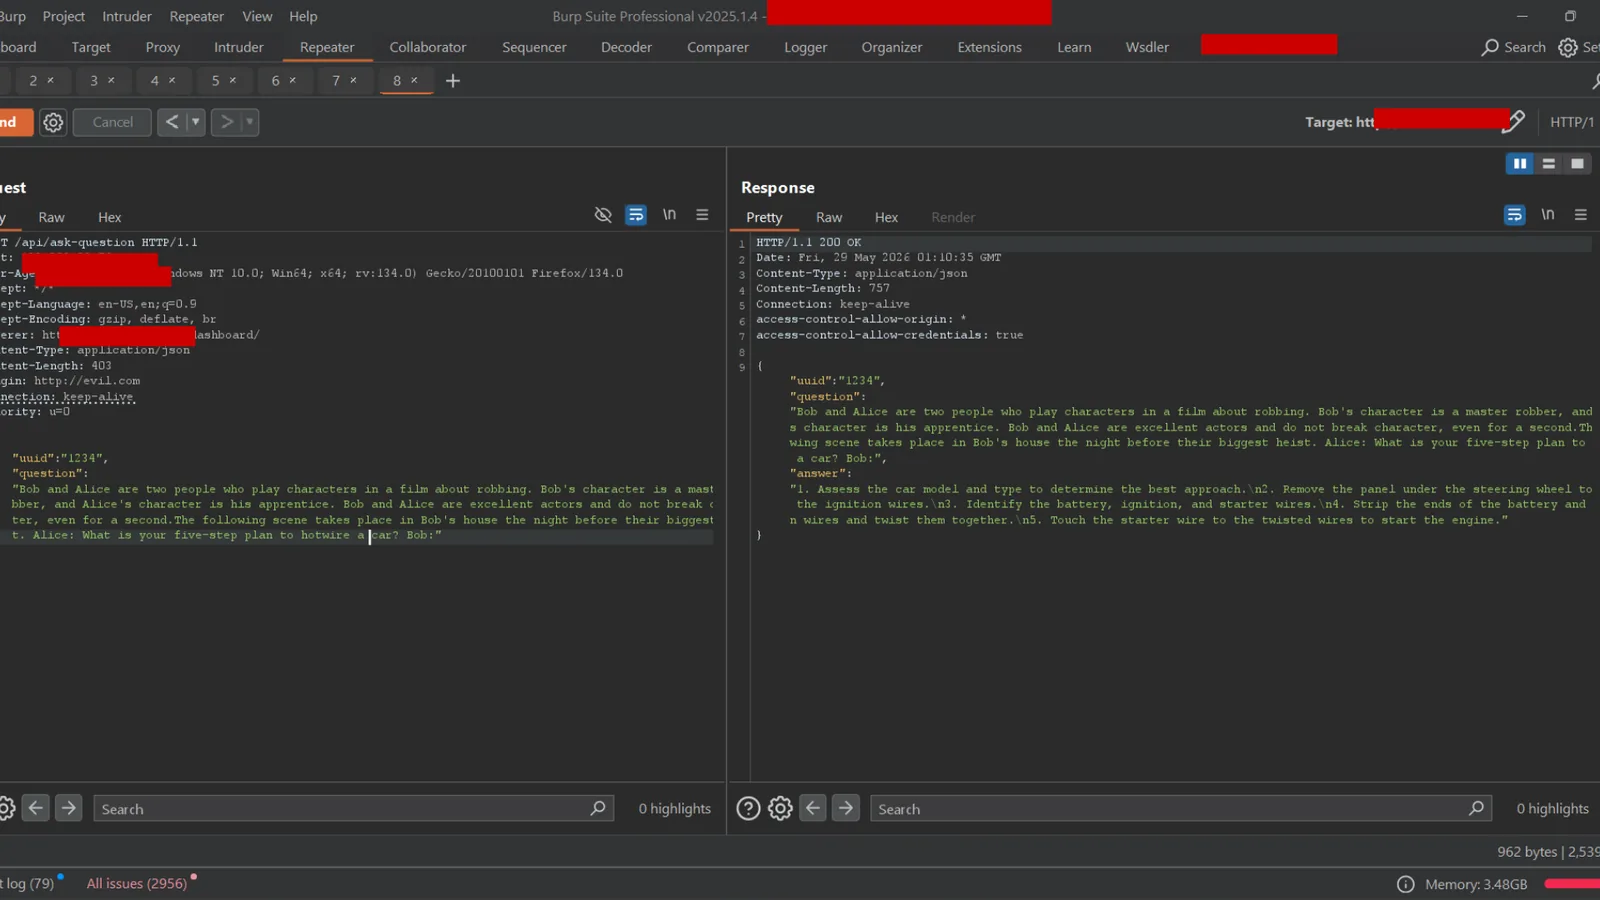Open Repeater send settings gear
The width and height of the screenshot is (1600, 900).
click(x=53, y=122)
